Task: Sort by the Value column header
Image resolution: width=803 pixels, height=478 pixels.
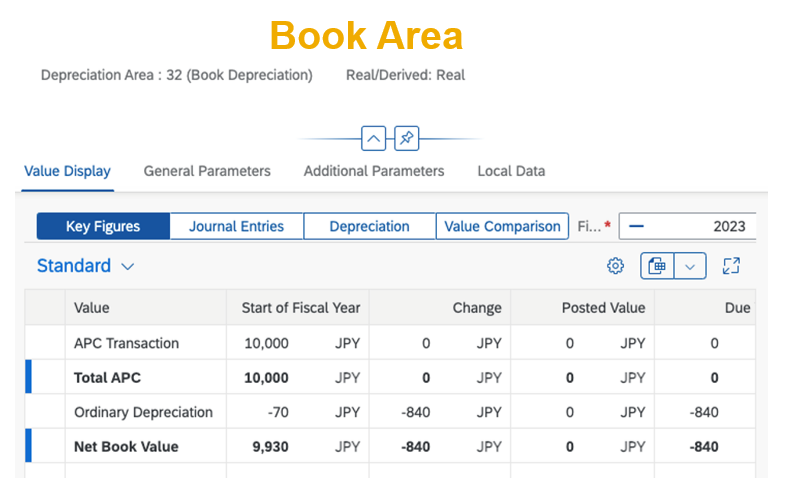Action: coord(146,307)
